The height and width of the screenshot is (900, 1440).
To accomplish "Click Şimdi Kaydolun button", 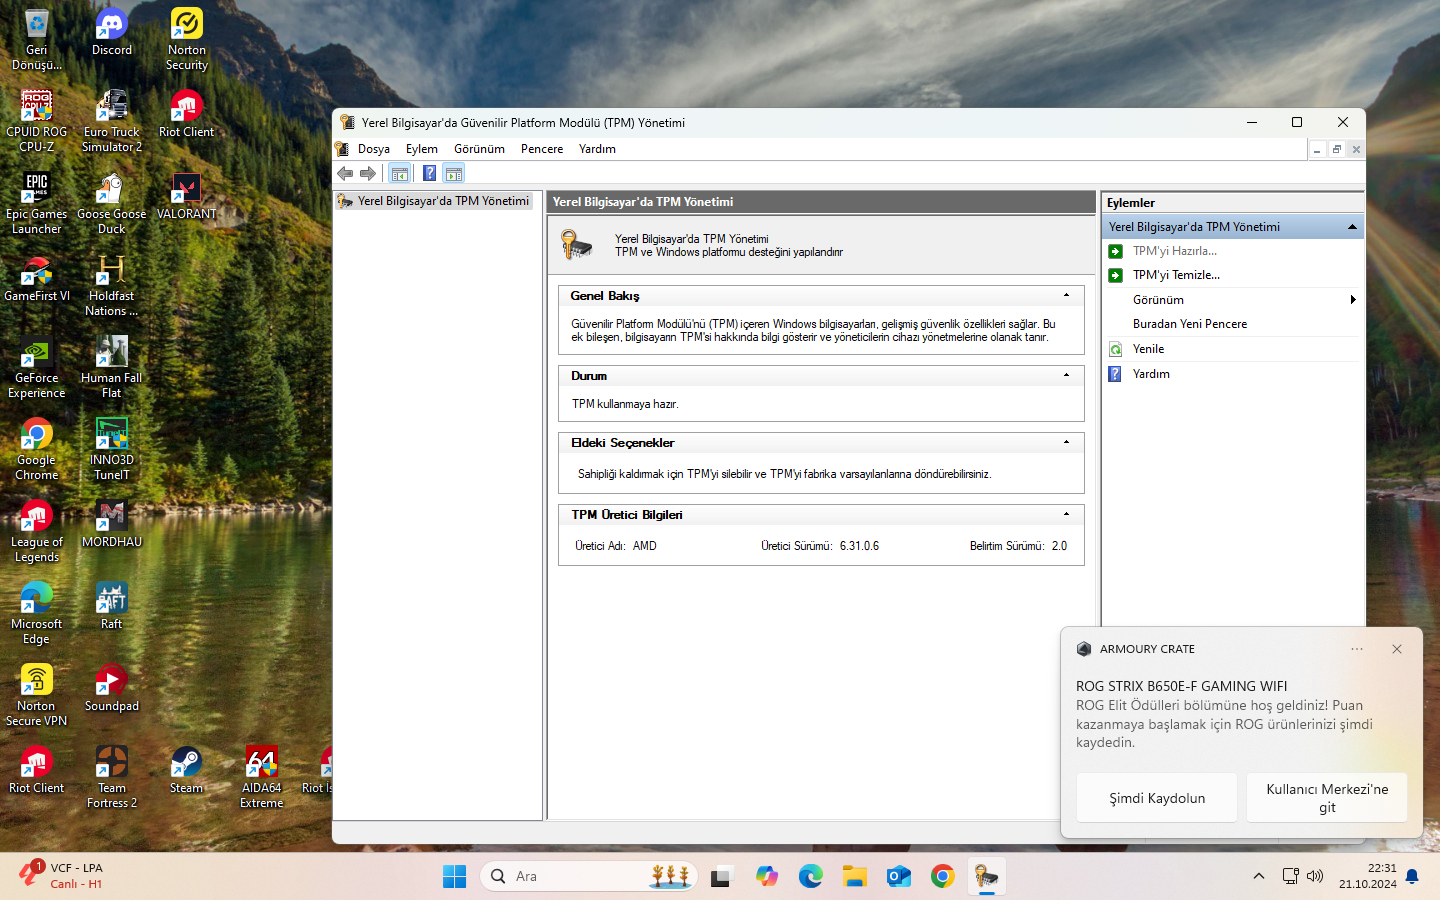I will 1157,798.
